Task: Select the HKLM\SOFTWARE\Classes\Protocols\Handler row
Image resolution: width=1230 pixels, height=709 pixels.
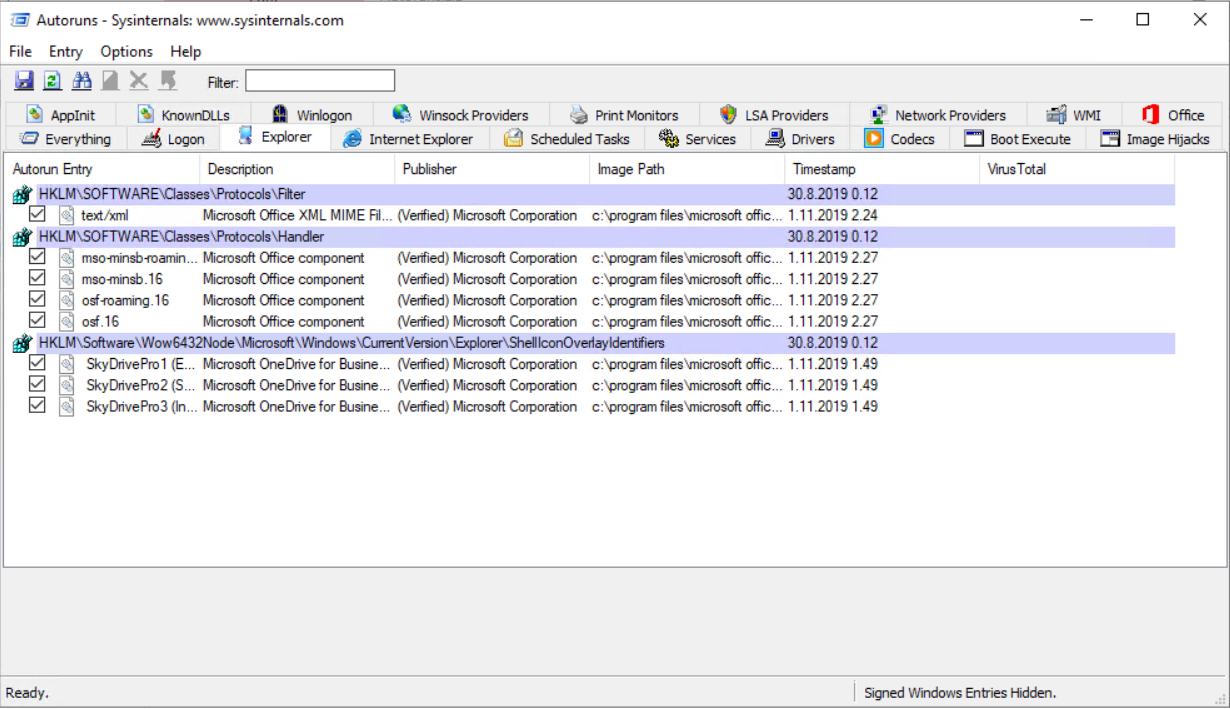Action: click(x=590, y=237)
